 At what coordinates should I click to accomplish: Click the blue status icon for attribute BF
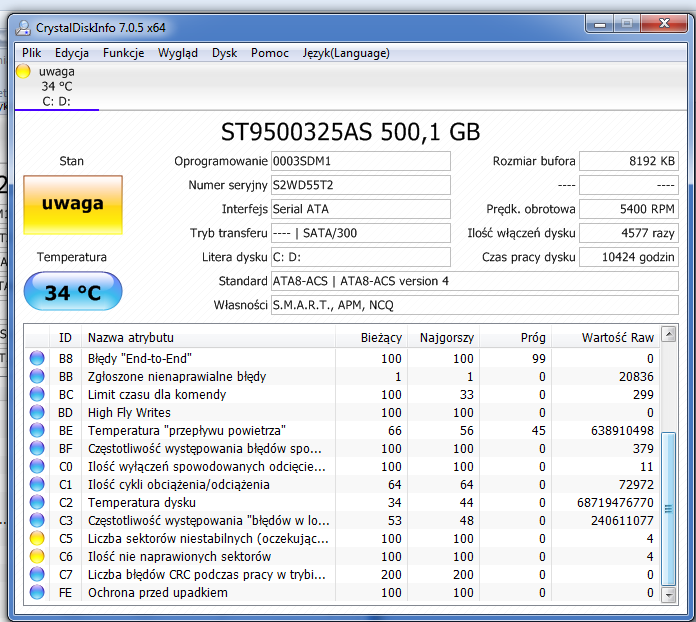(x=37, y=448)
